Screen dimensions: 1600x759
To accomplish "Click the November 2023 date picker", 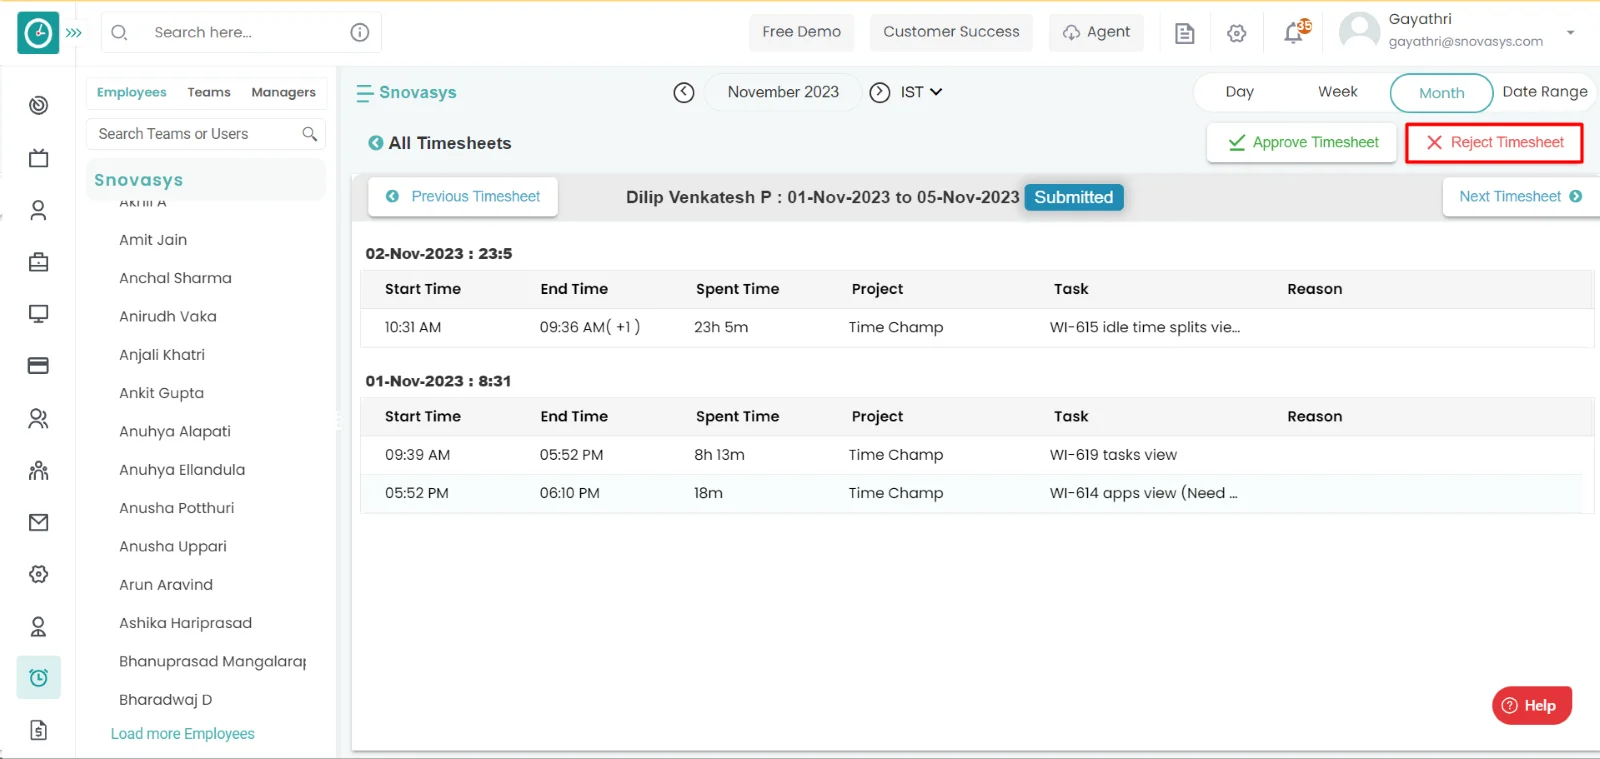I will (x=783, y=92).
